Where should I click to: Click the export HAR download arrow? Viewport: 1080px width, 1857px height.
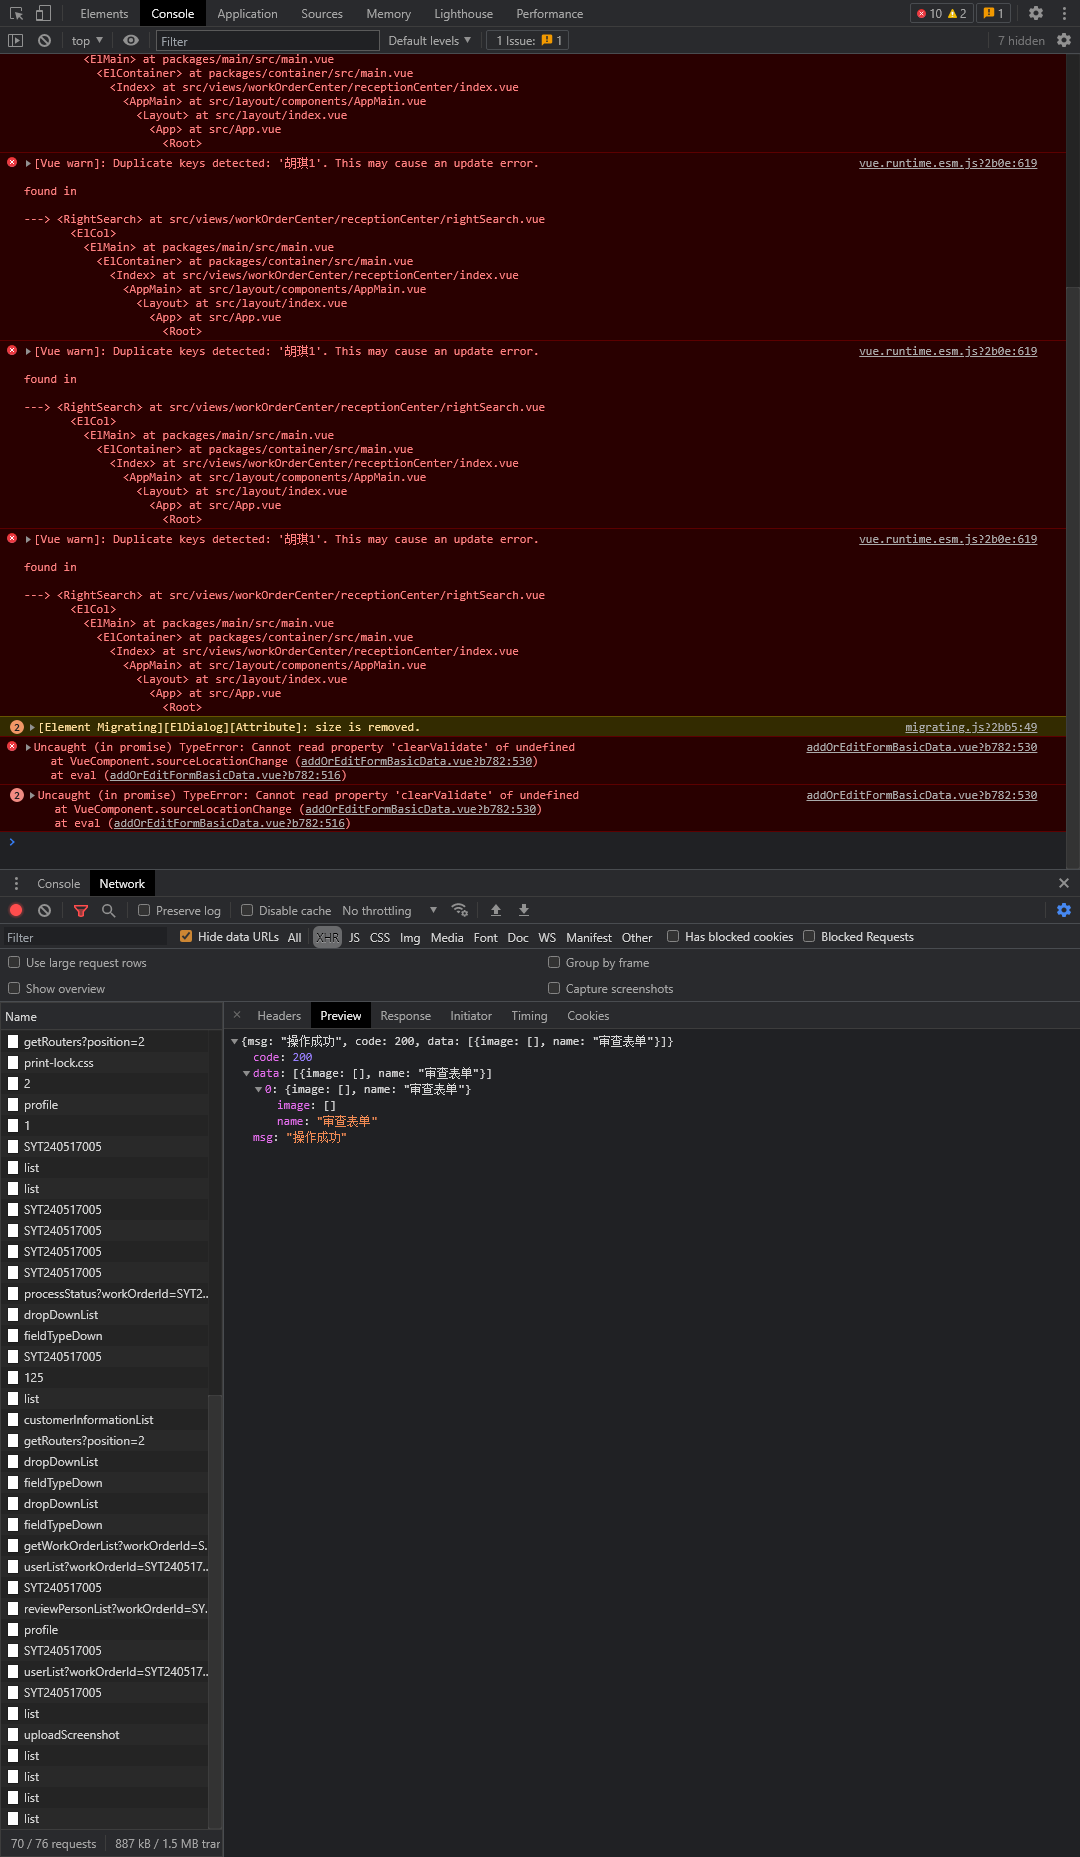(x=524, y=910)
